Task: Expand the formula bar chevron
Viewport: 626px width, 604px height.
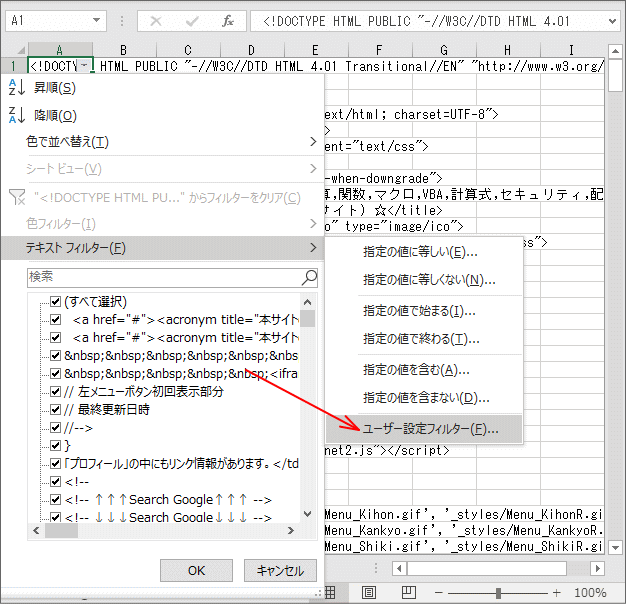Action: 612,21
